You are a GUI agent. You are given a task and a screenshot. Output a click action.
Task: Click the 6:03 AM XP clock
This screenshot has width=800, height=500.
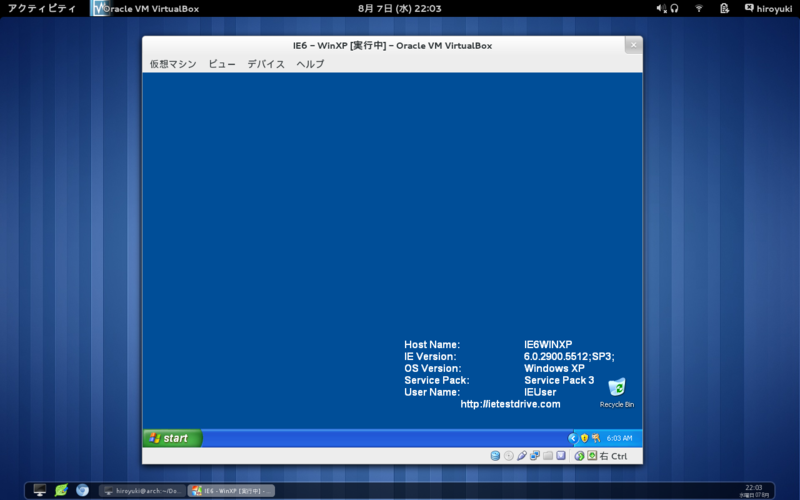point(619,438)
